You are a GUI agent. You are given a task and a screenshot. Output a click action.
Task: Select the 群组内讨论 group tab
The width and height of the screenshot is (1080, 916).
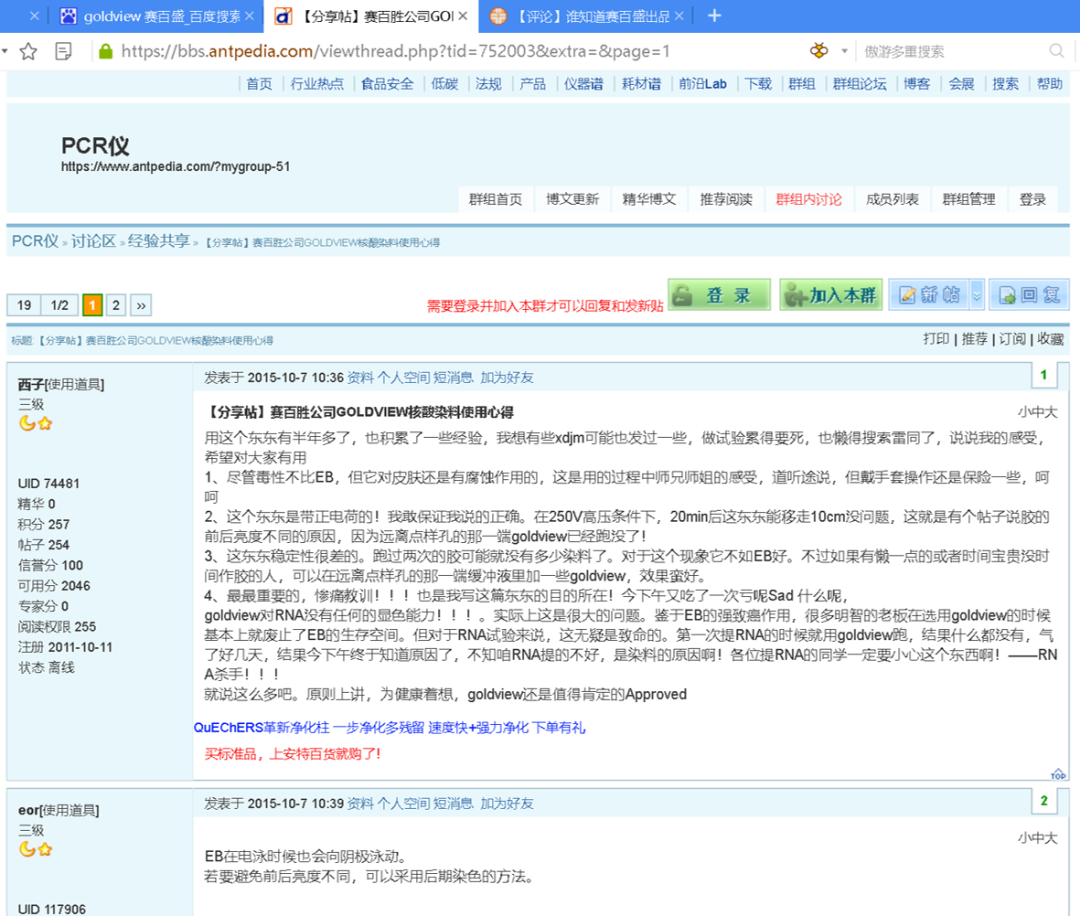pos(809,199)
